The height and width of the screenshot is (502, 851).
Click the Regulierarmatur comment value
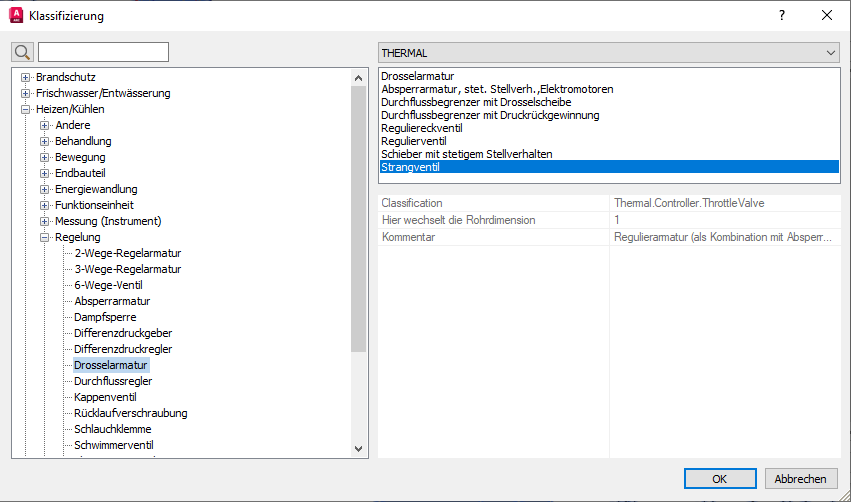click(x=722, y=237)
